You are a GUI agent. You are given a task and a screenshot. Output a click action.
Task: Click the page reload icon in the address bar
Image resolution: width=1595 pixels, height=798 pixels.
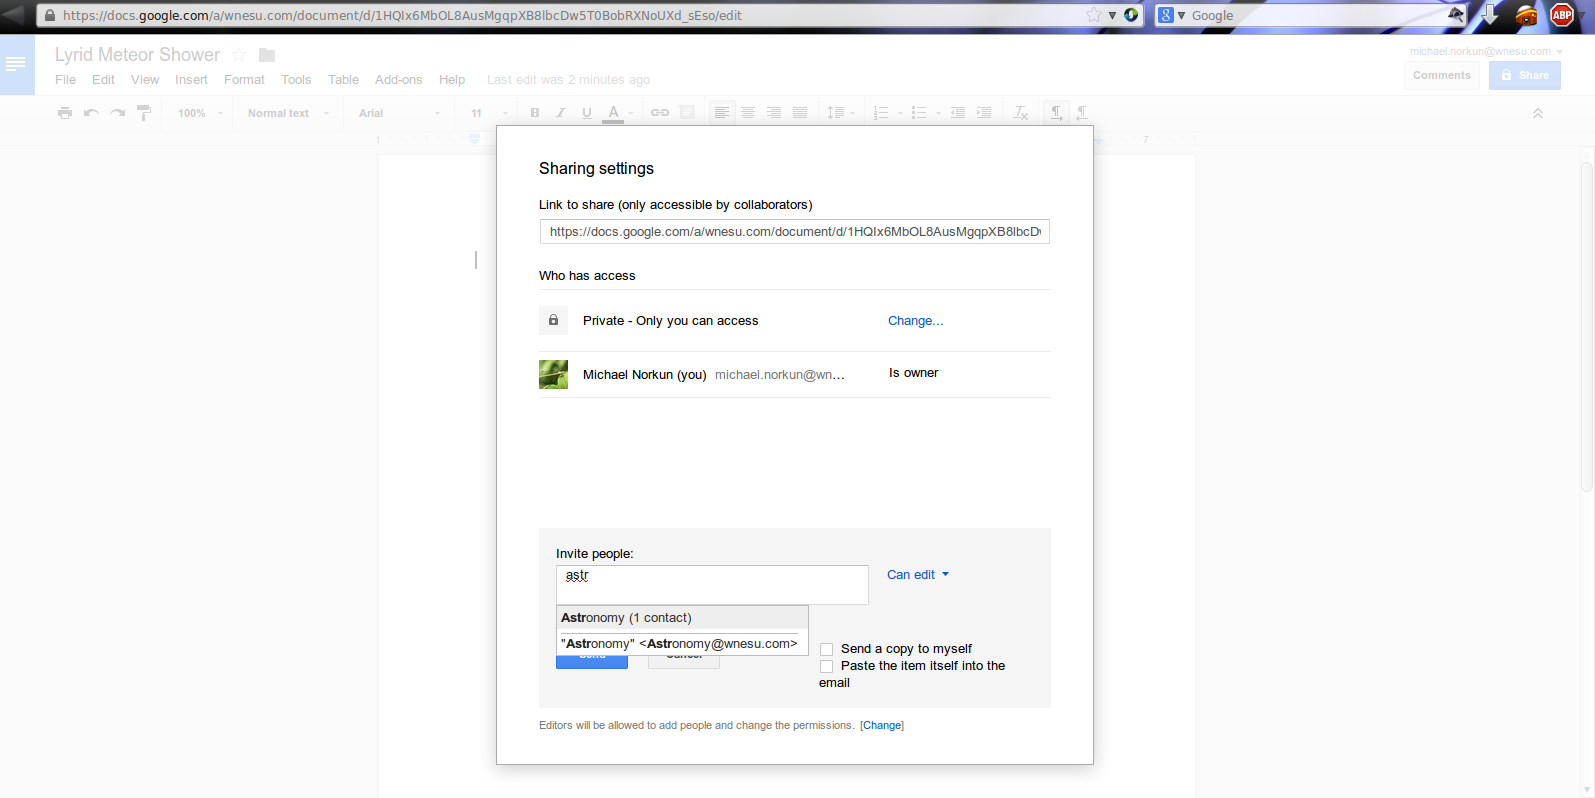coord(1131,15)
